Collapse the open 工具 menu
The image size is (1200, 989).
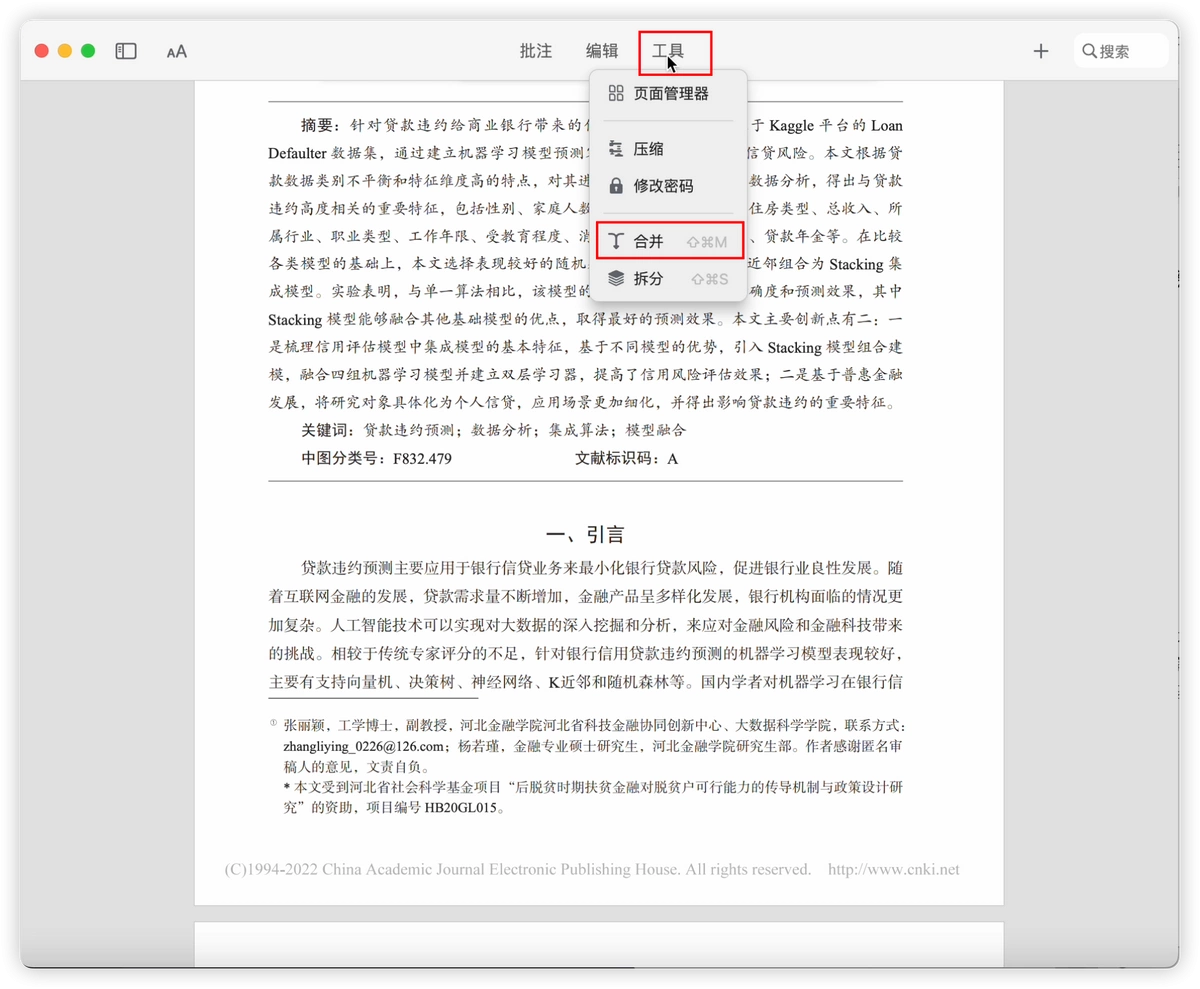[x=668, y=51]
